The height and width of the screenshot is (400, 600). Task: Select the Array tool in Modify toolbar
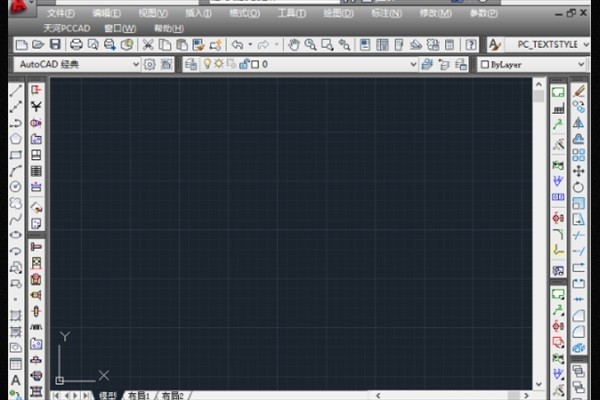[579, 155]
